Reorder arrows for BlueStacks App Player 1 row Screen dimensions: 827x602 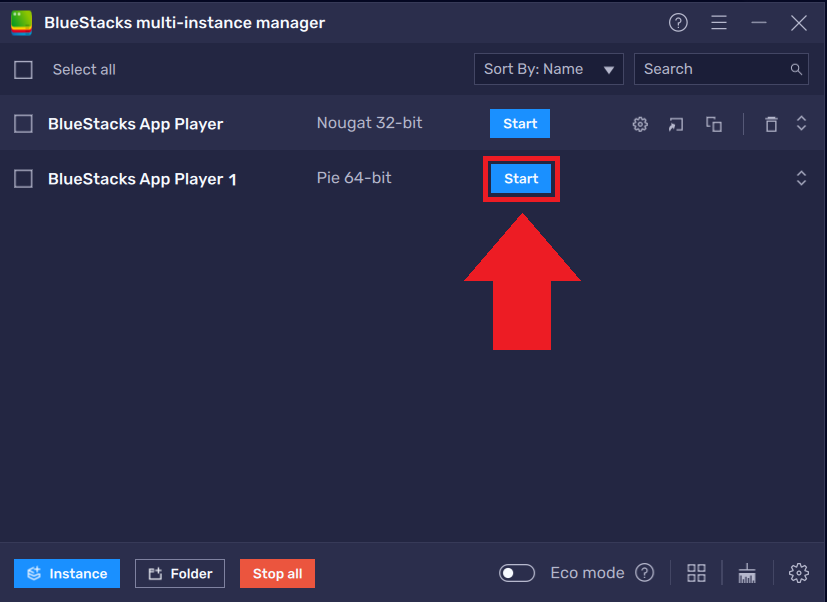coord(801,178)
